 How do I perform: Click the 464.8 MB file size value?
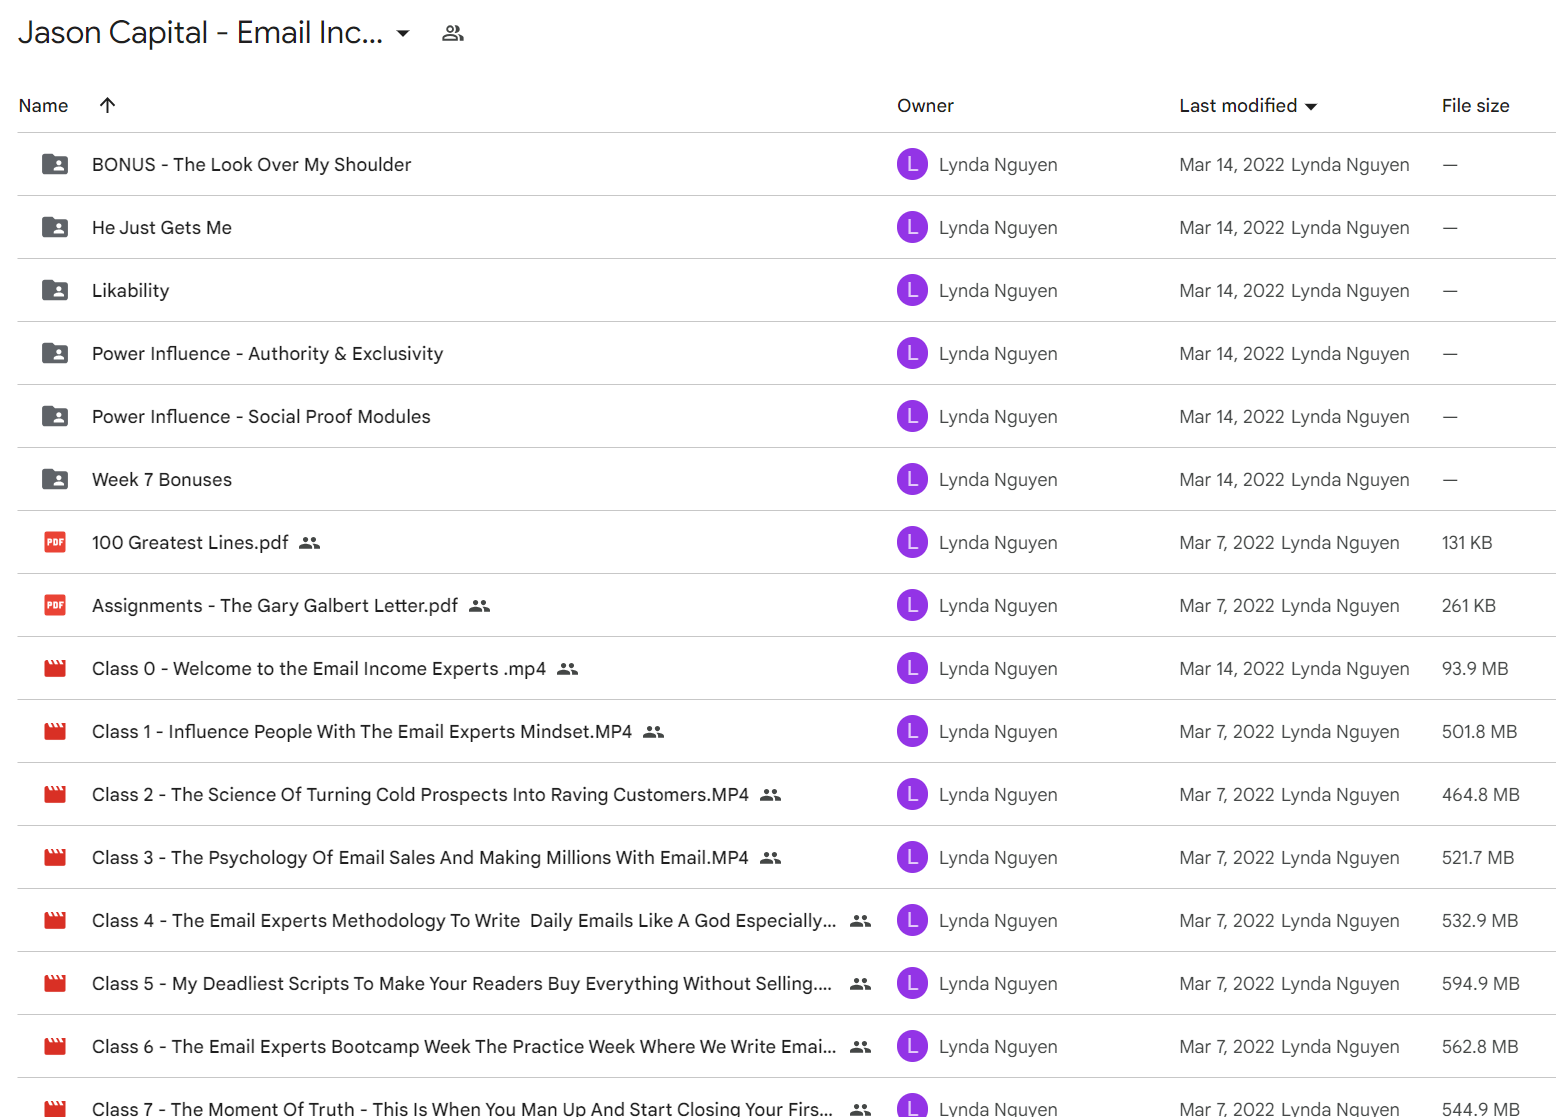click(1481, 794)
